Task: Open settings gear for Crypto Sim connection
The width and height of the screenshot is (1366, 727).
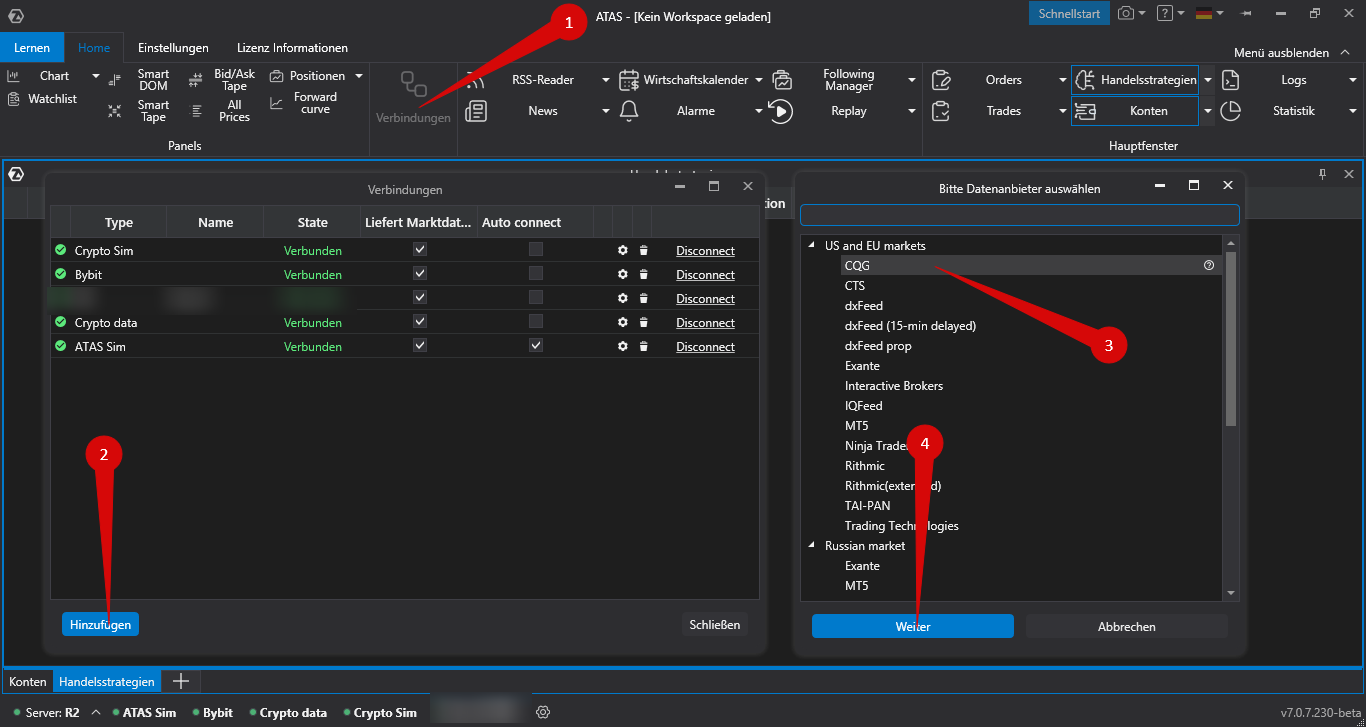Action: click(623, 250)
